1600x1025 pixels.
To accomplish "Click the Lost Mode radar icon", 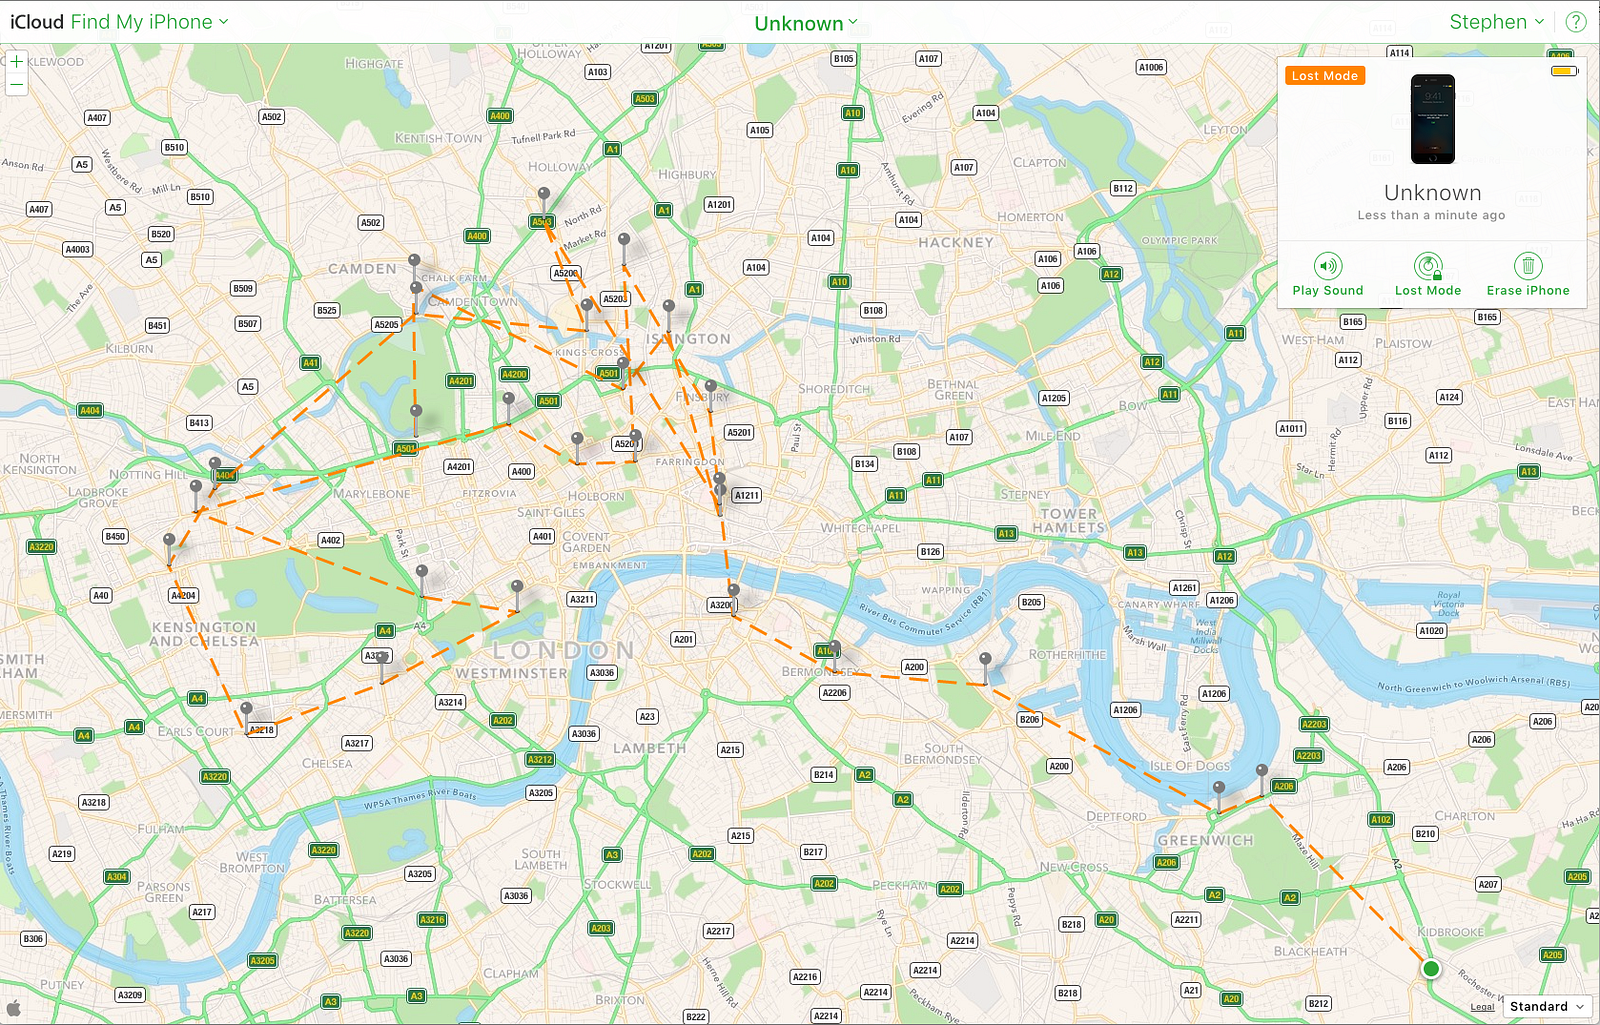I will [x=1428, y=265].
